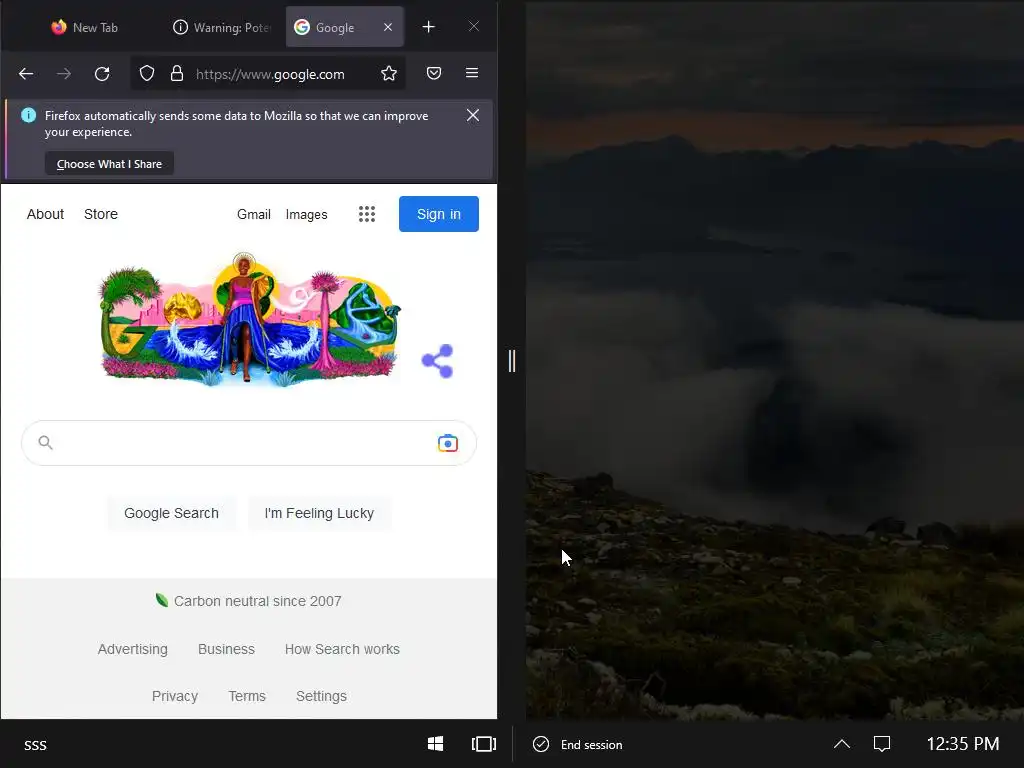Click the info icon in the notification bar
1024x768 pixels.
(x=29, y=116)
